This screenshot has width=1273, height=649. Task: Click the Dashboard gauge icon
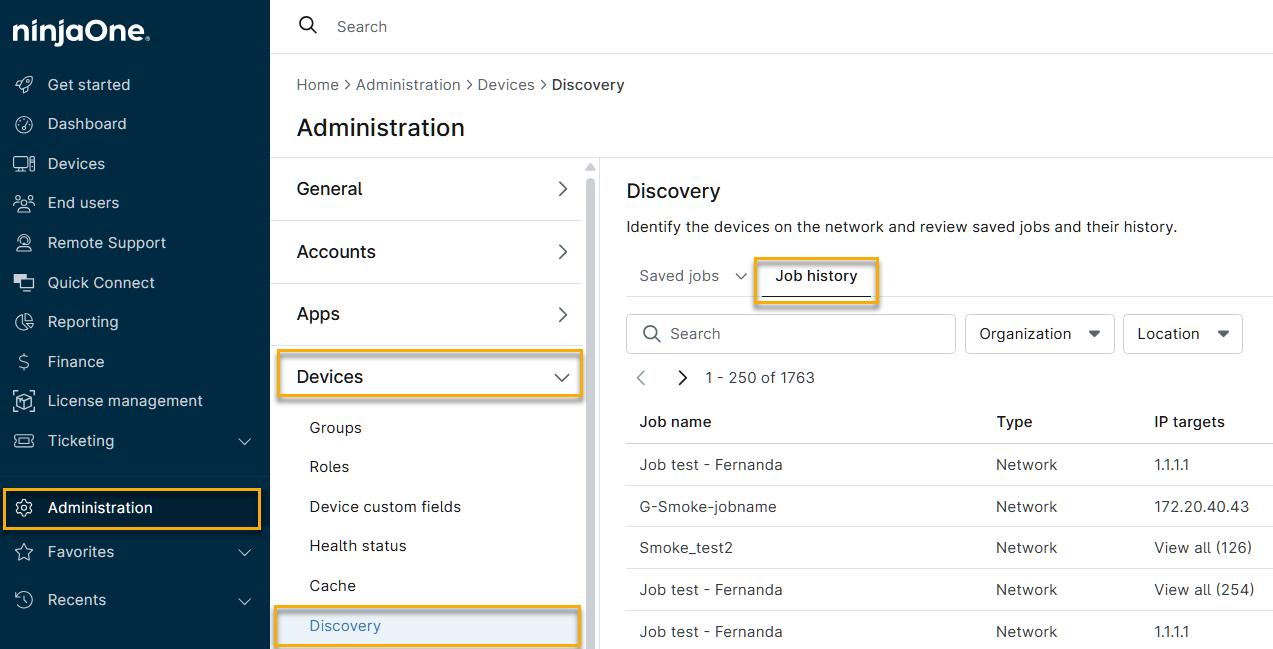click(24, 124)
